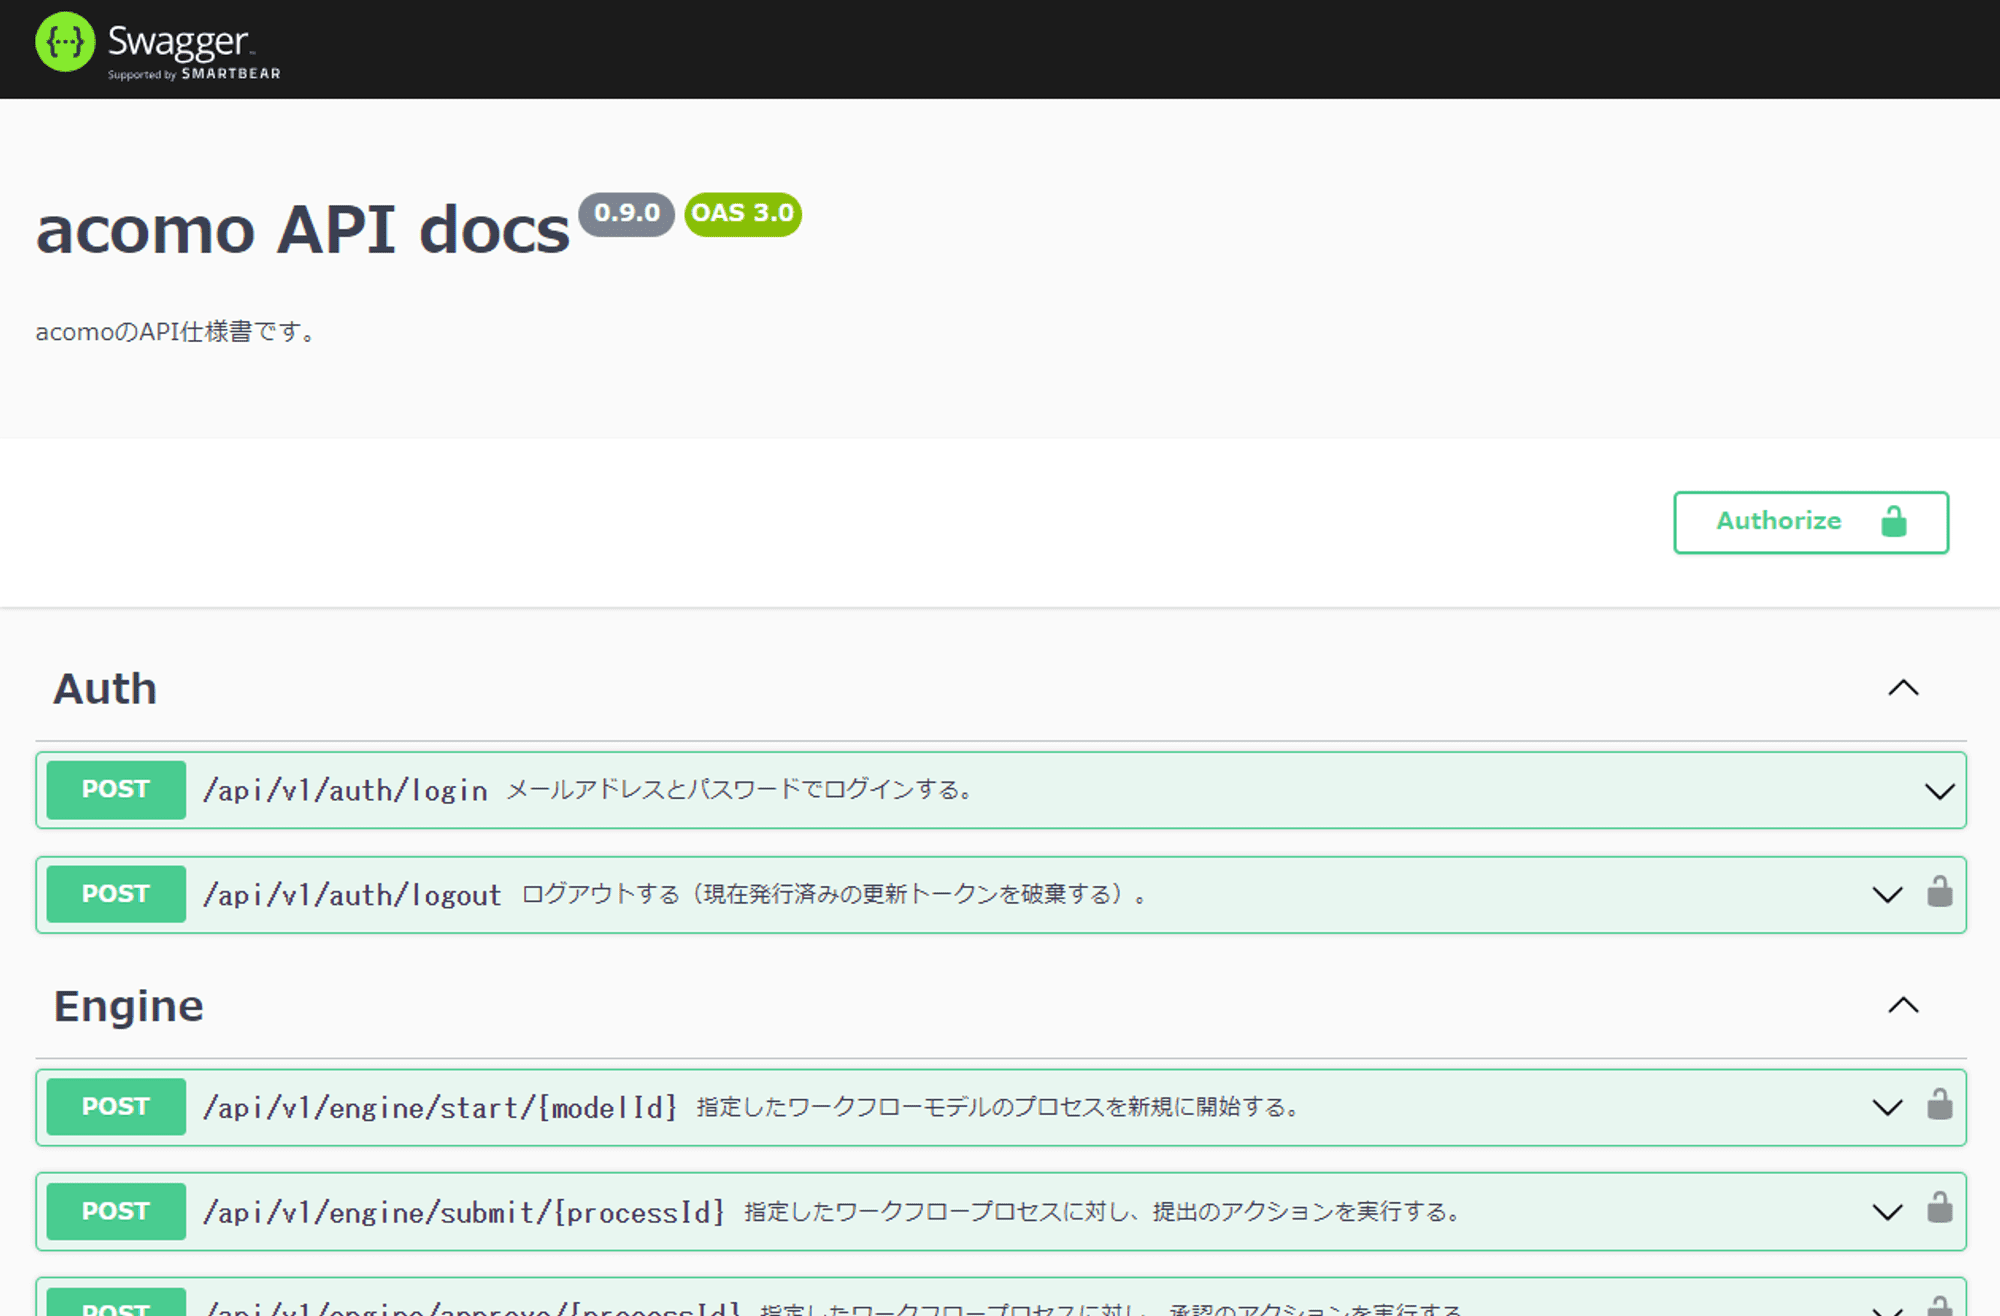The height and width of the screenshot is (1316, 2000).
Task: Click POST badge of /api/v1/auth/login
Action: (x=116, y=789)
